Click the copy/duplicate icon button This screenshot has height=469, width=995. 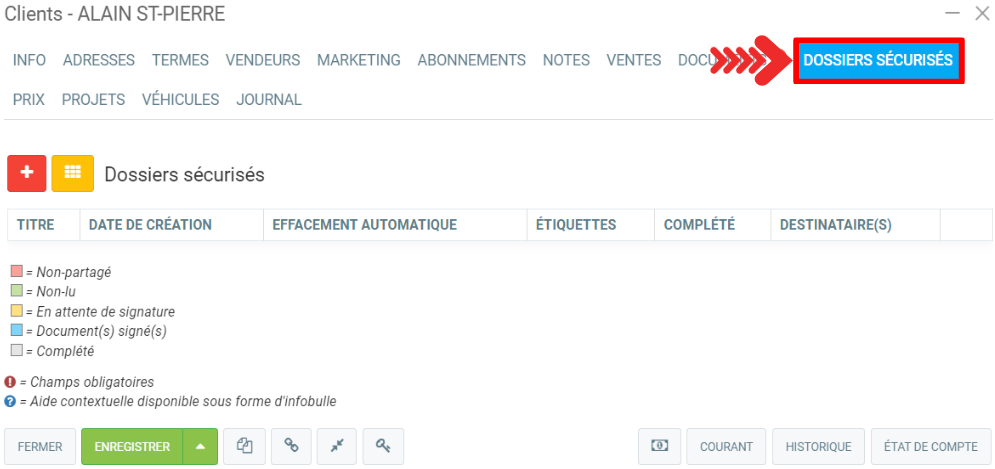tap(244, 446)
